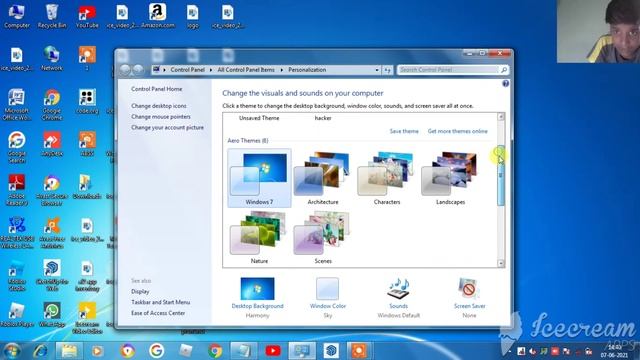Select Recycle Bin desktop icon
The image size is (640, 360).
click(52, 16)
